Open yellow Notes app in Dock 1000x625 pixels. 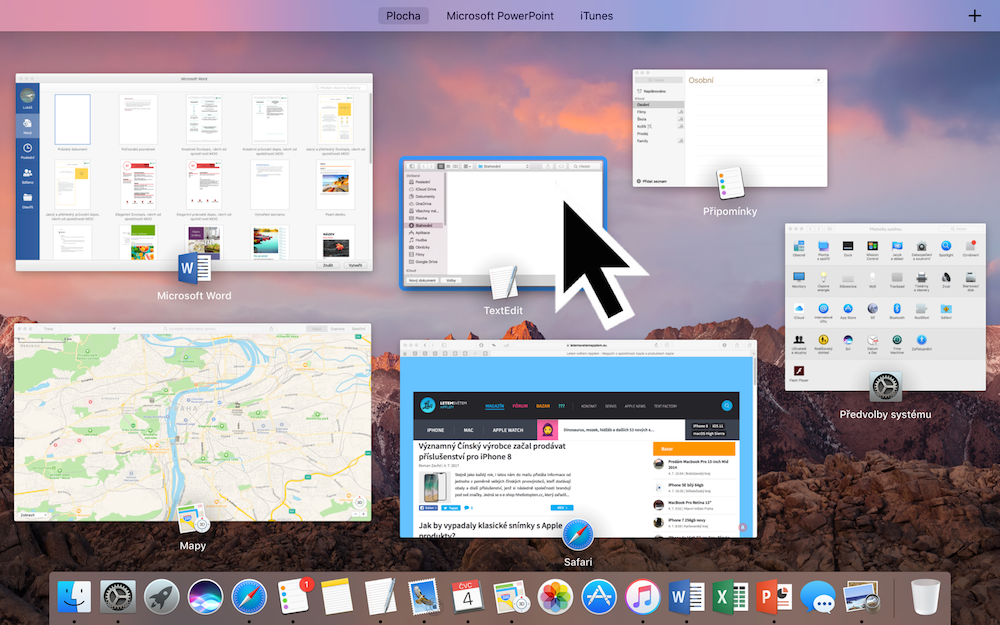[336, 597]
